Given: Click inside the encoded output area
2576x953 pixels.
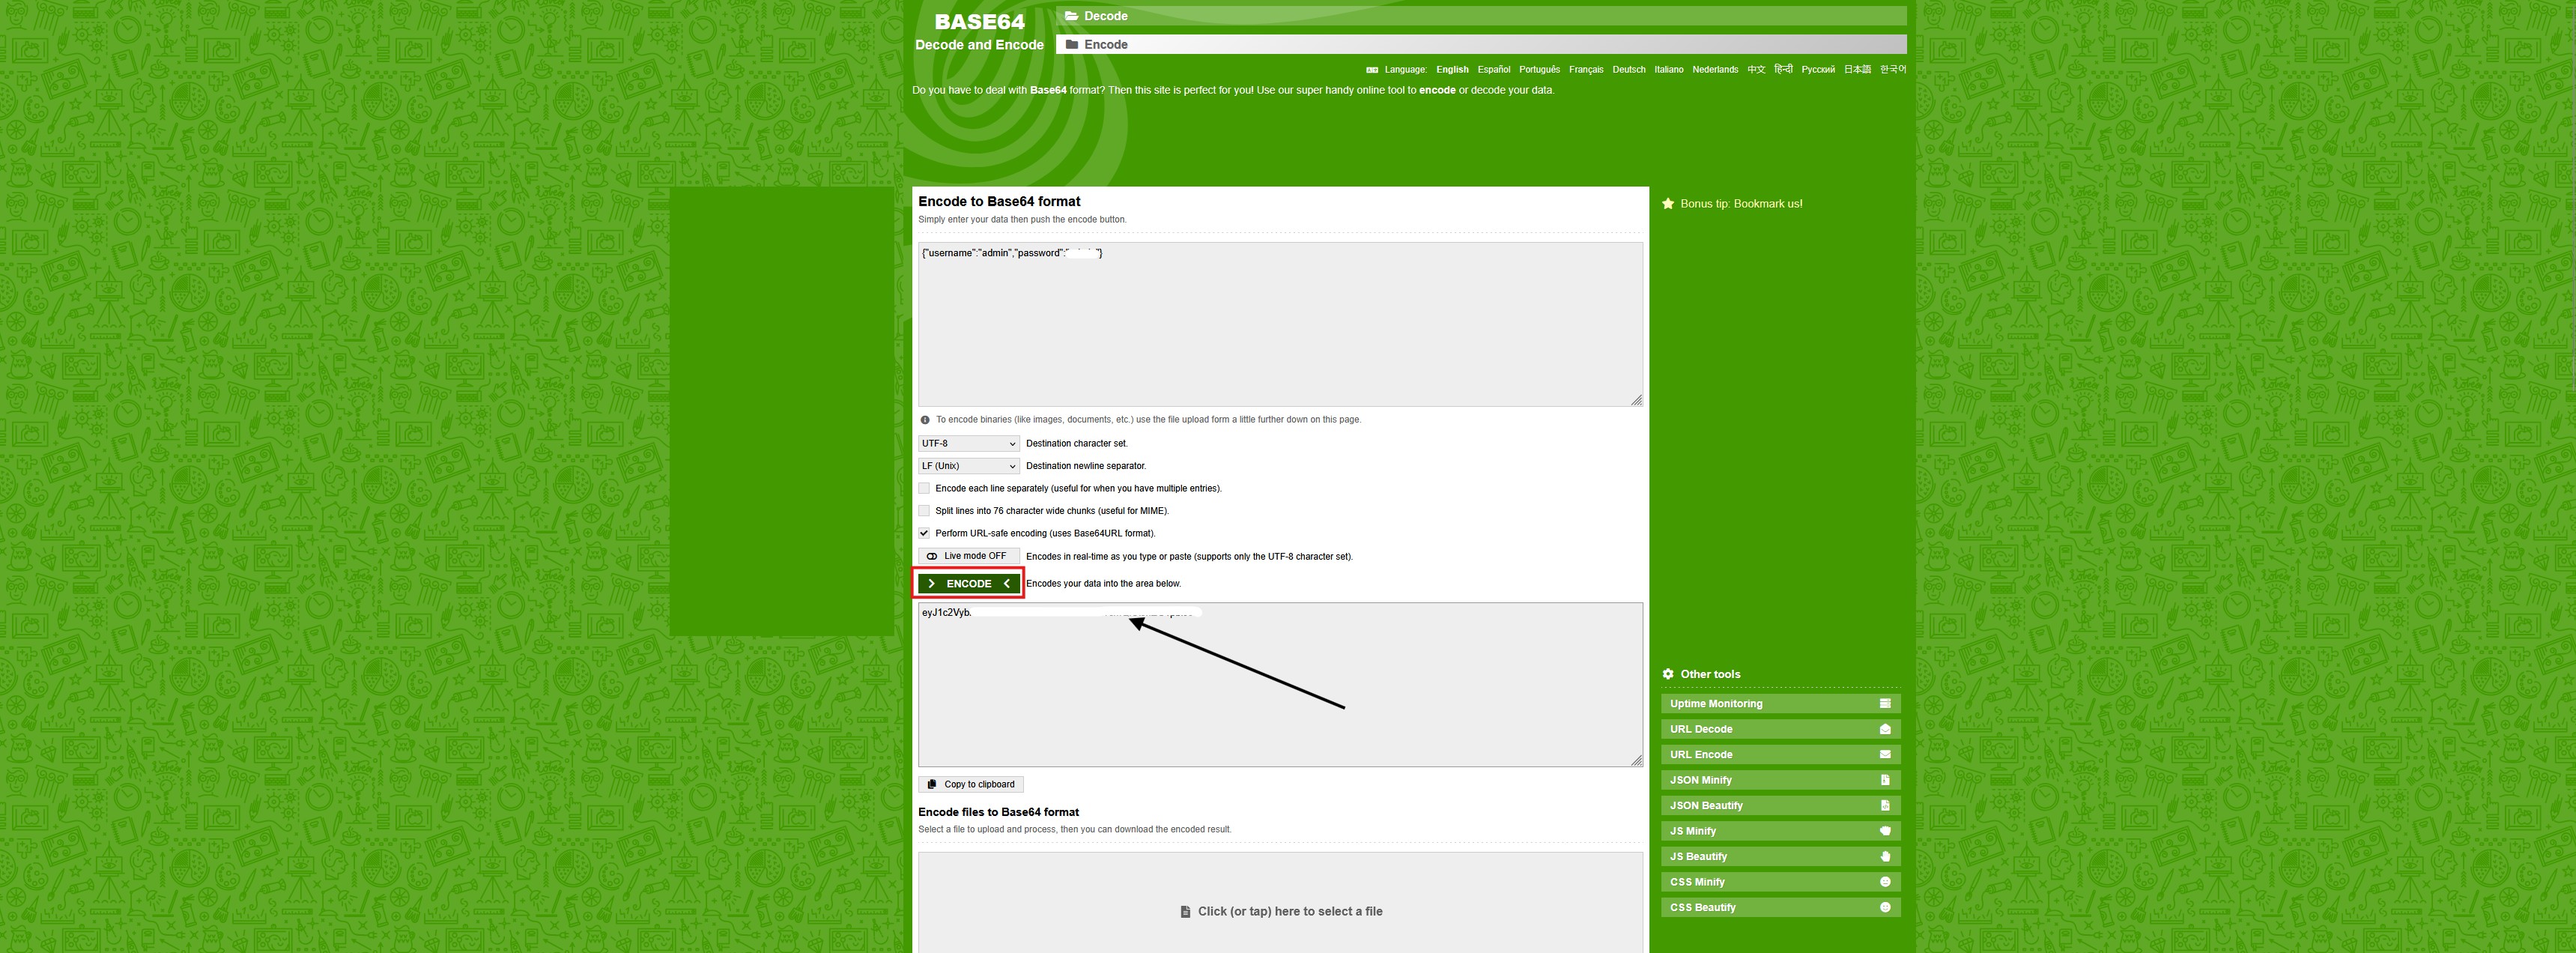Looking at the screenshot, I should [x=1280, y=685].
